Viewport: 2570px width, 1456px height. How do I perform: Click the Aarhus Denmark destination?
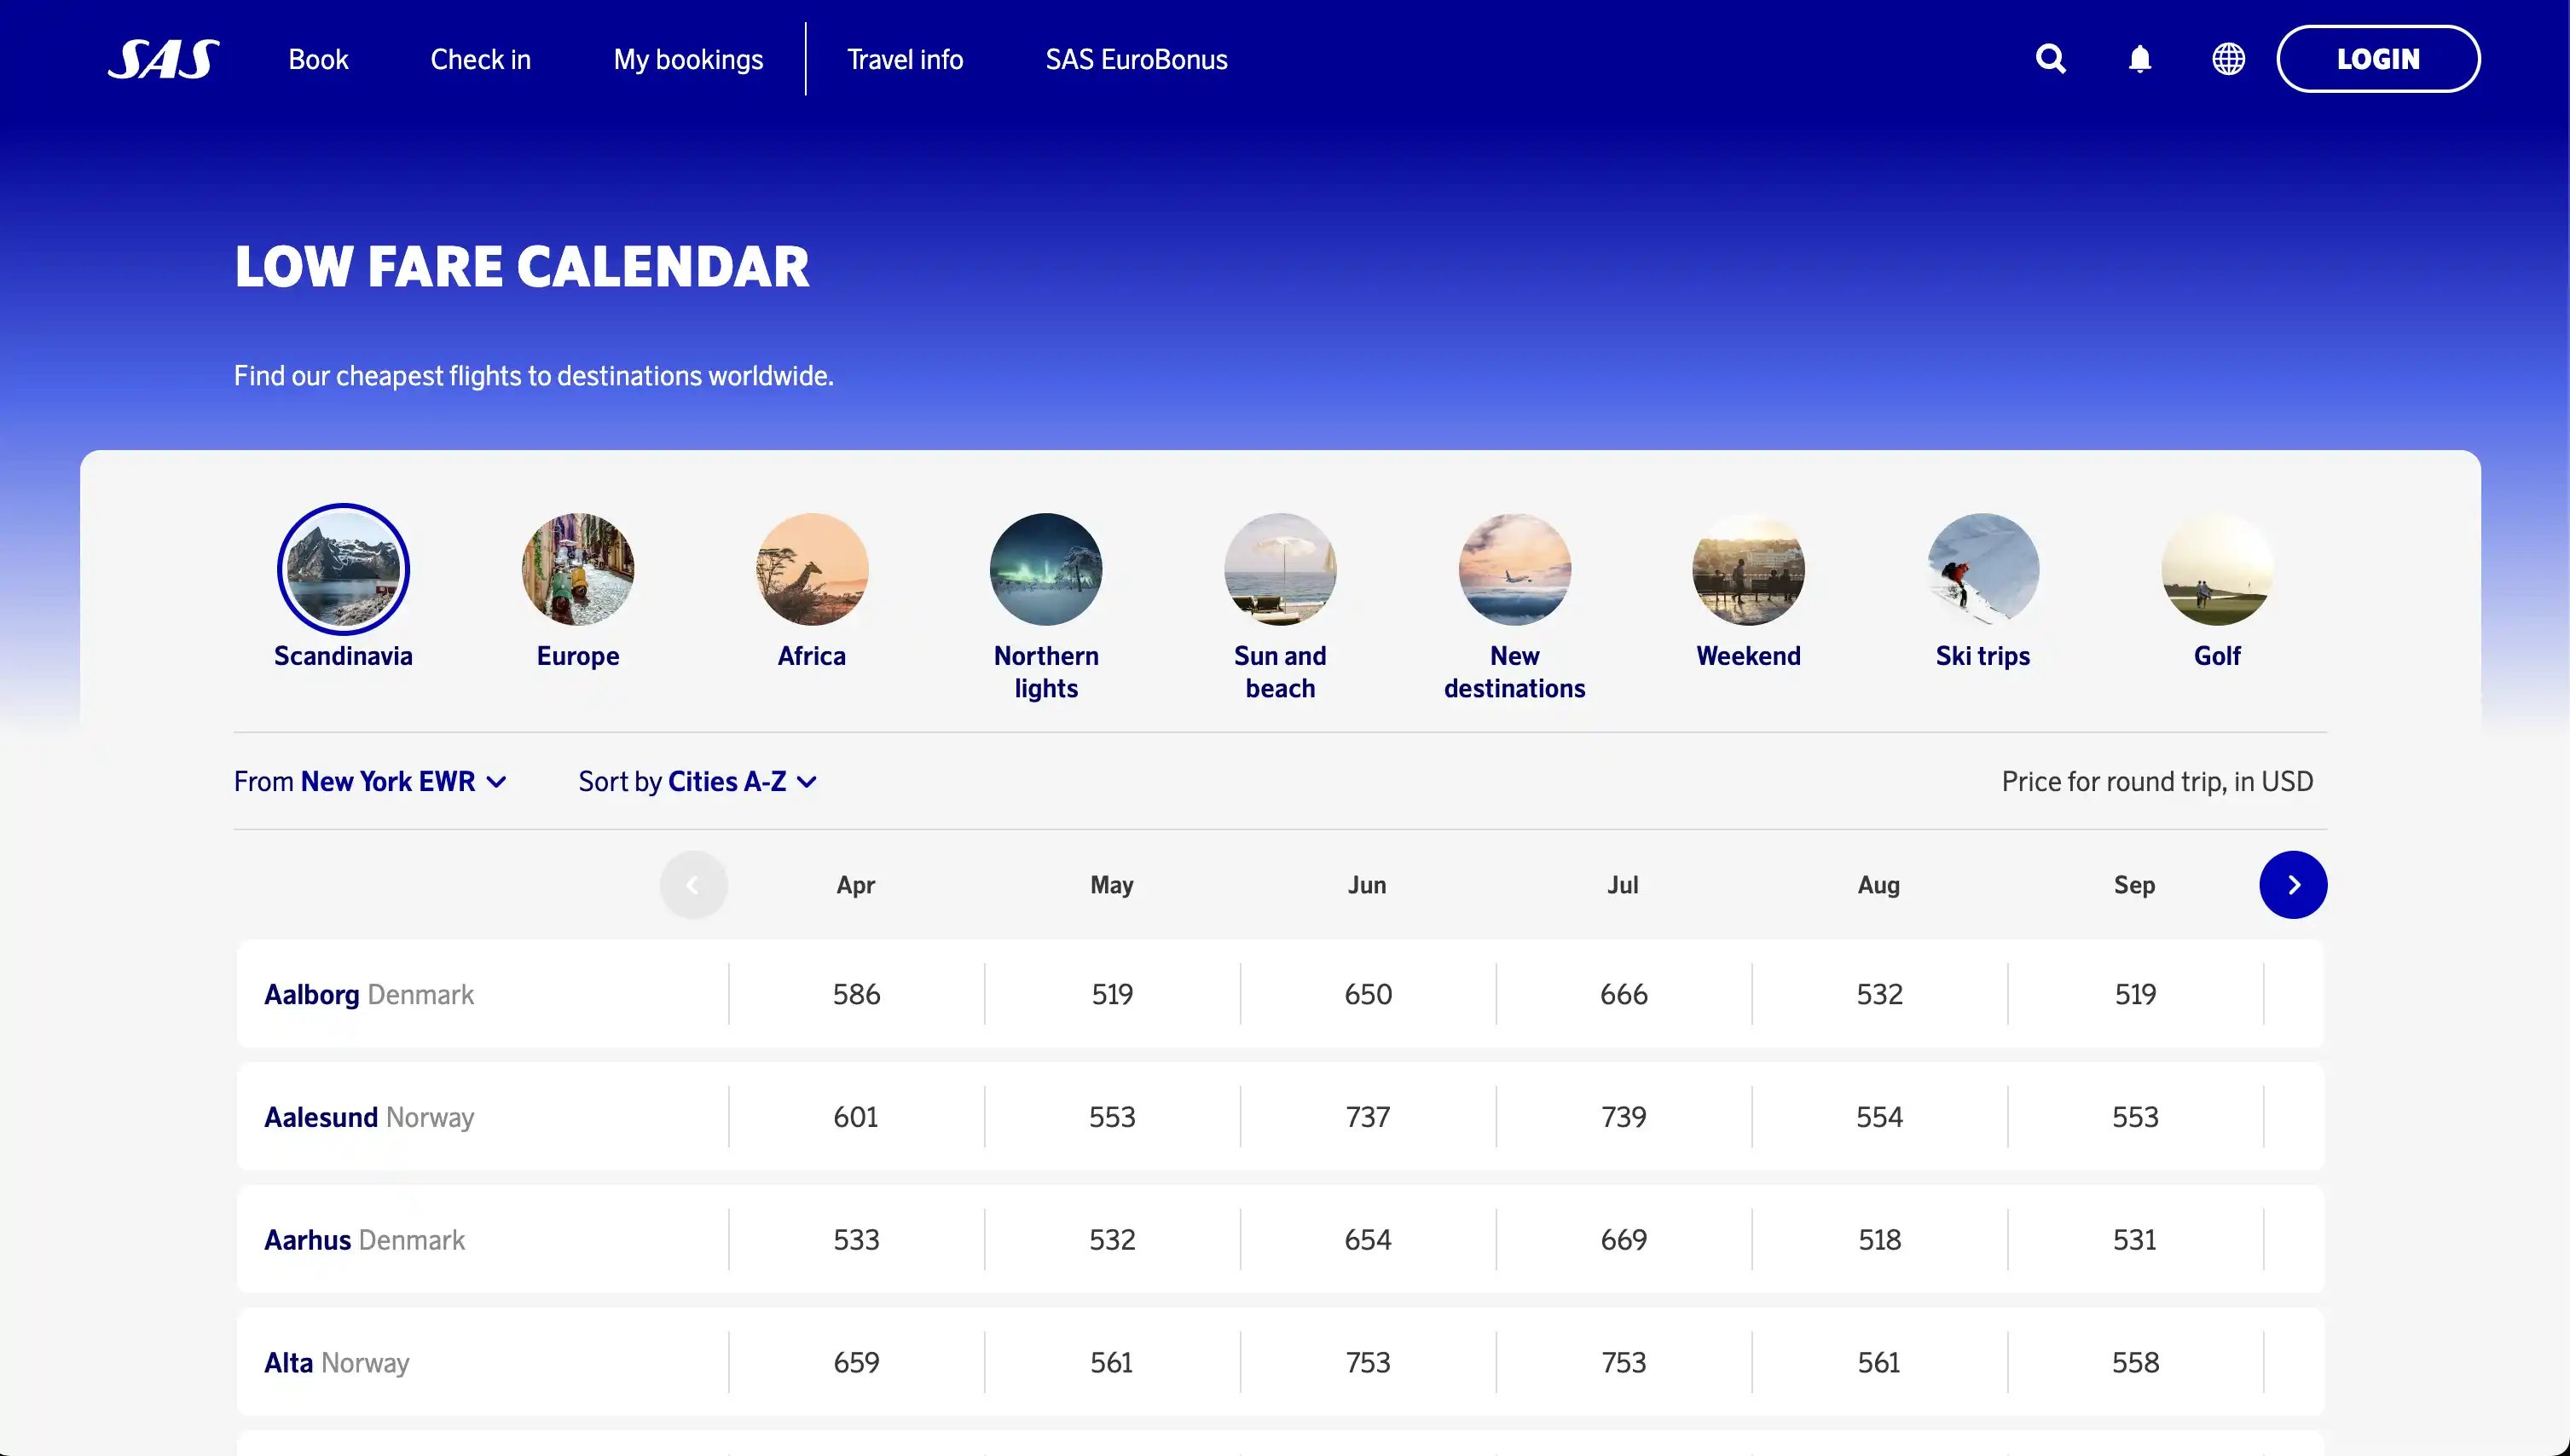click(x=364, y=1240)
